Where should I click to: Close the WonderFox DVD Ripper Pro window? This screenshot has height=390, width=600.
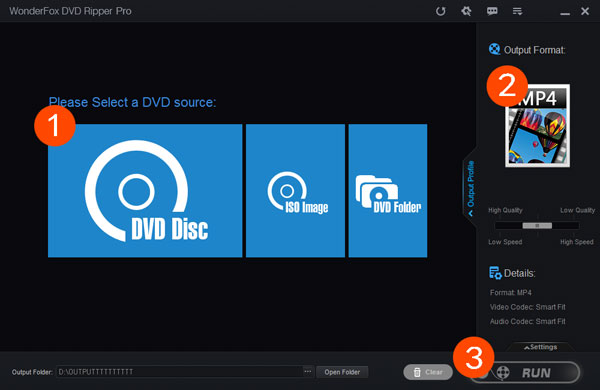click(585, 11)
